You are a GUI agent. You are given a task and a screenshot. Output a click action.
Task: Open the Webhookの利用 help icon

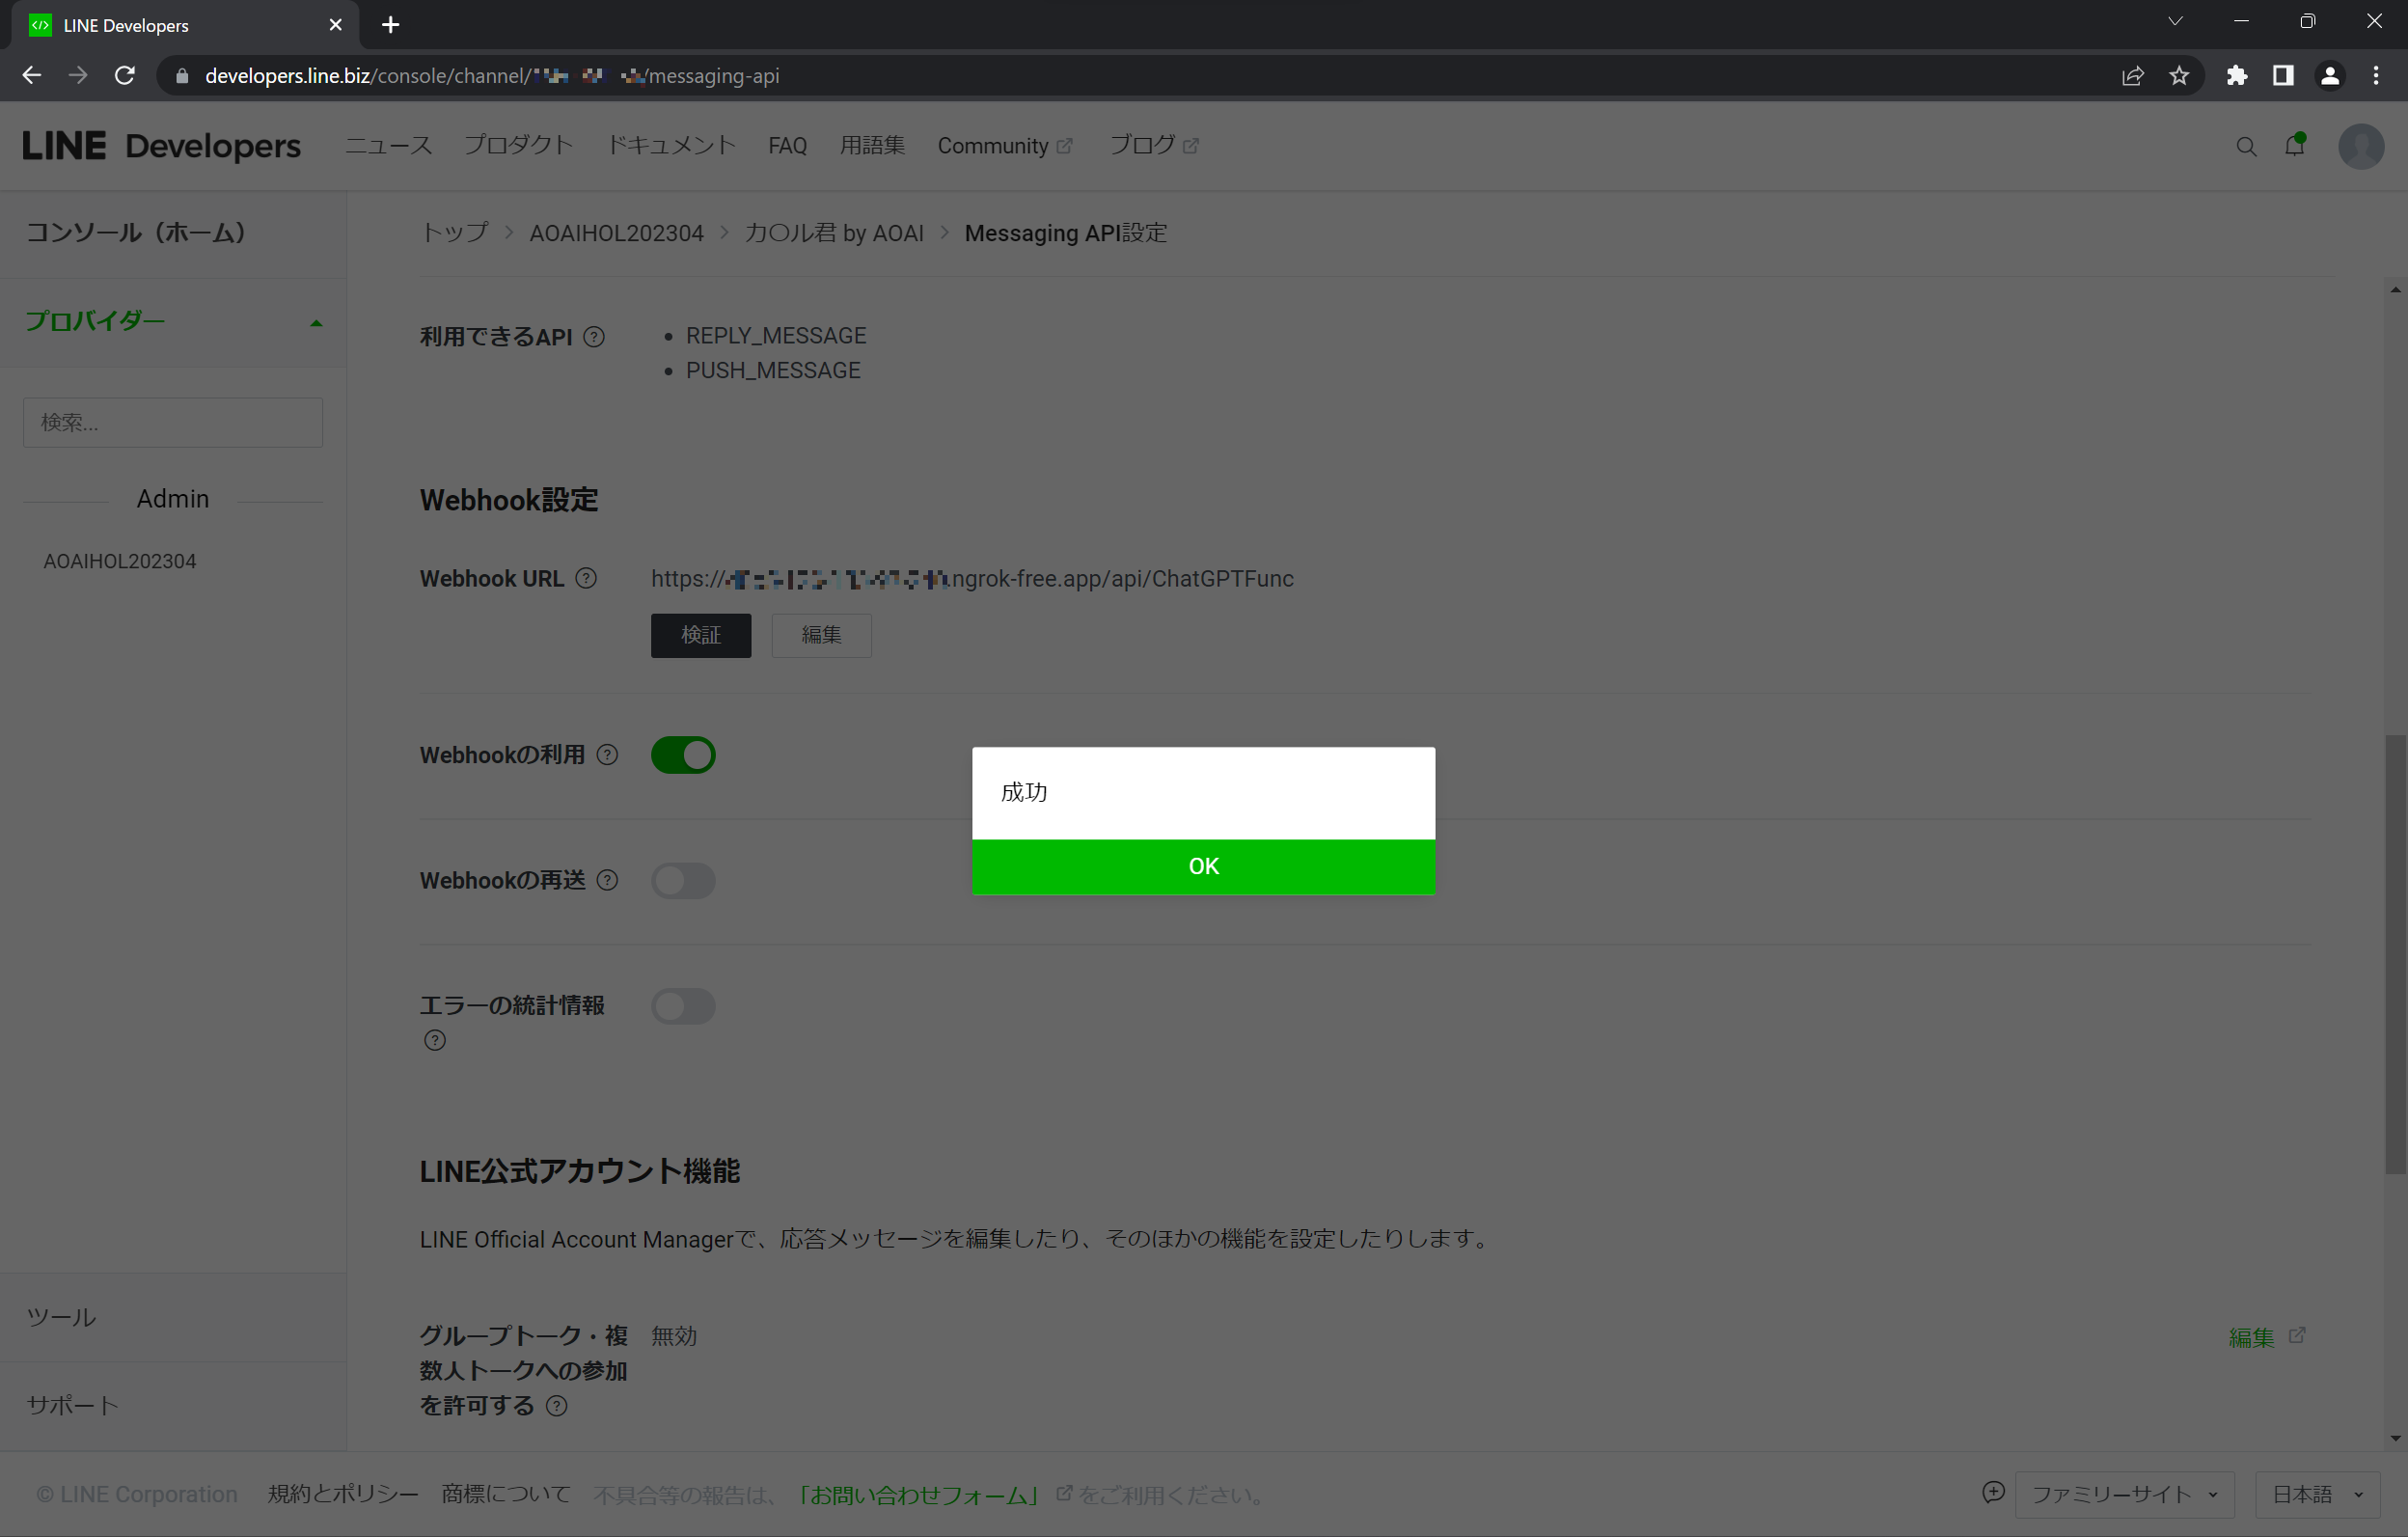[x=607, y=755]
